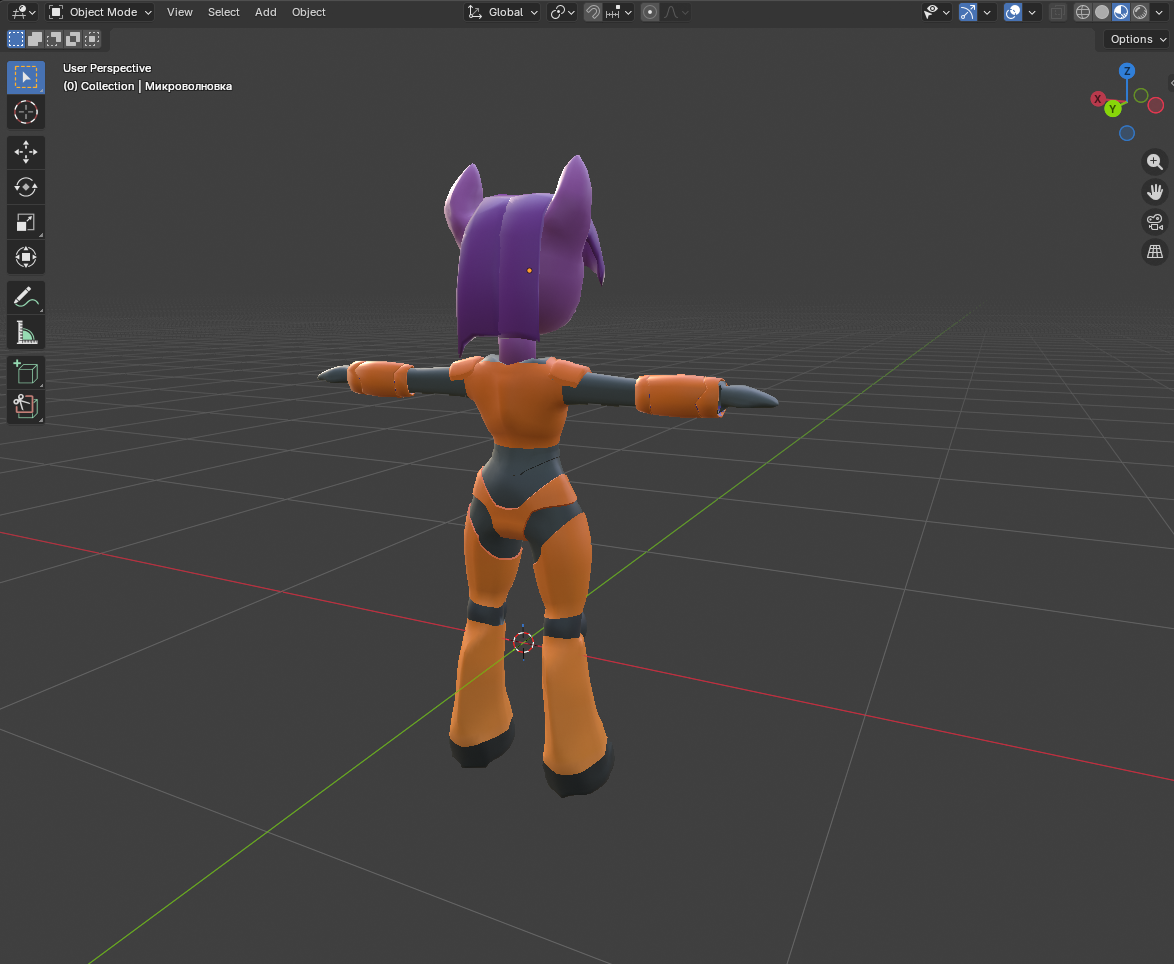
Task: Click the Zoom viewport magnifier icon
Action: (1155, 162)
